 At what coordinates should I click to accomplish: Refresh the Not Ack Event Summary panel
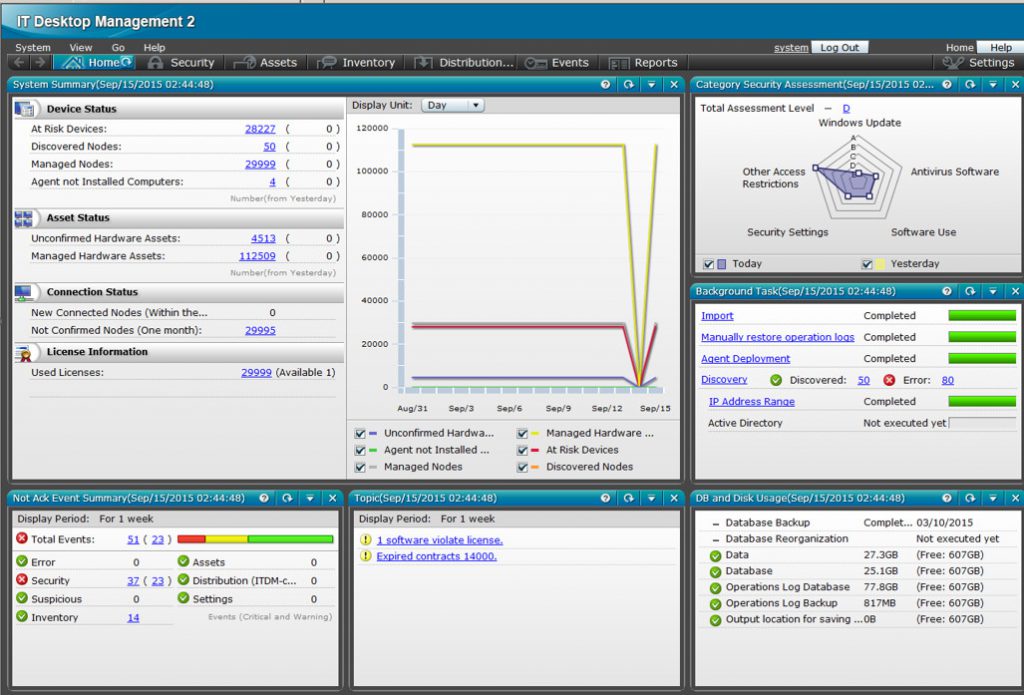287,498
